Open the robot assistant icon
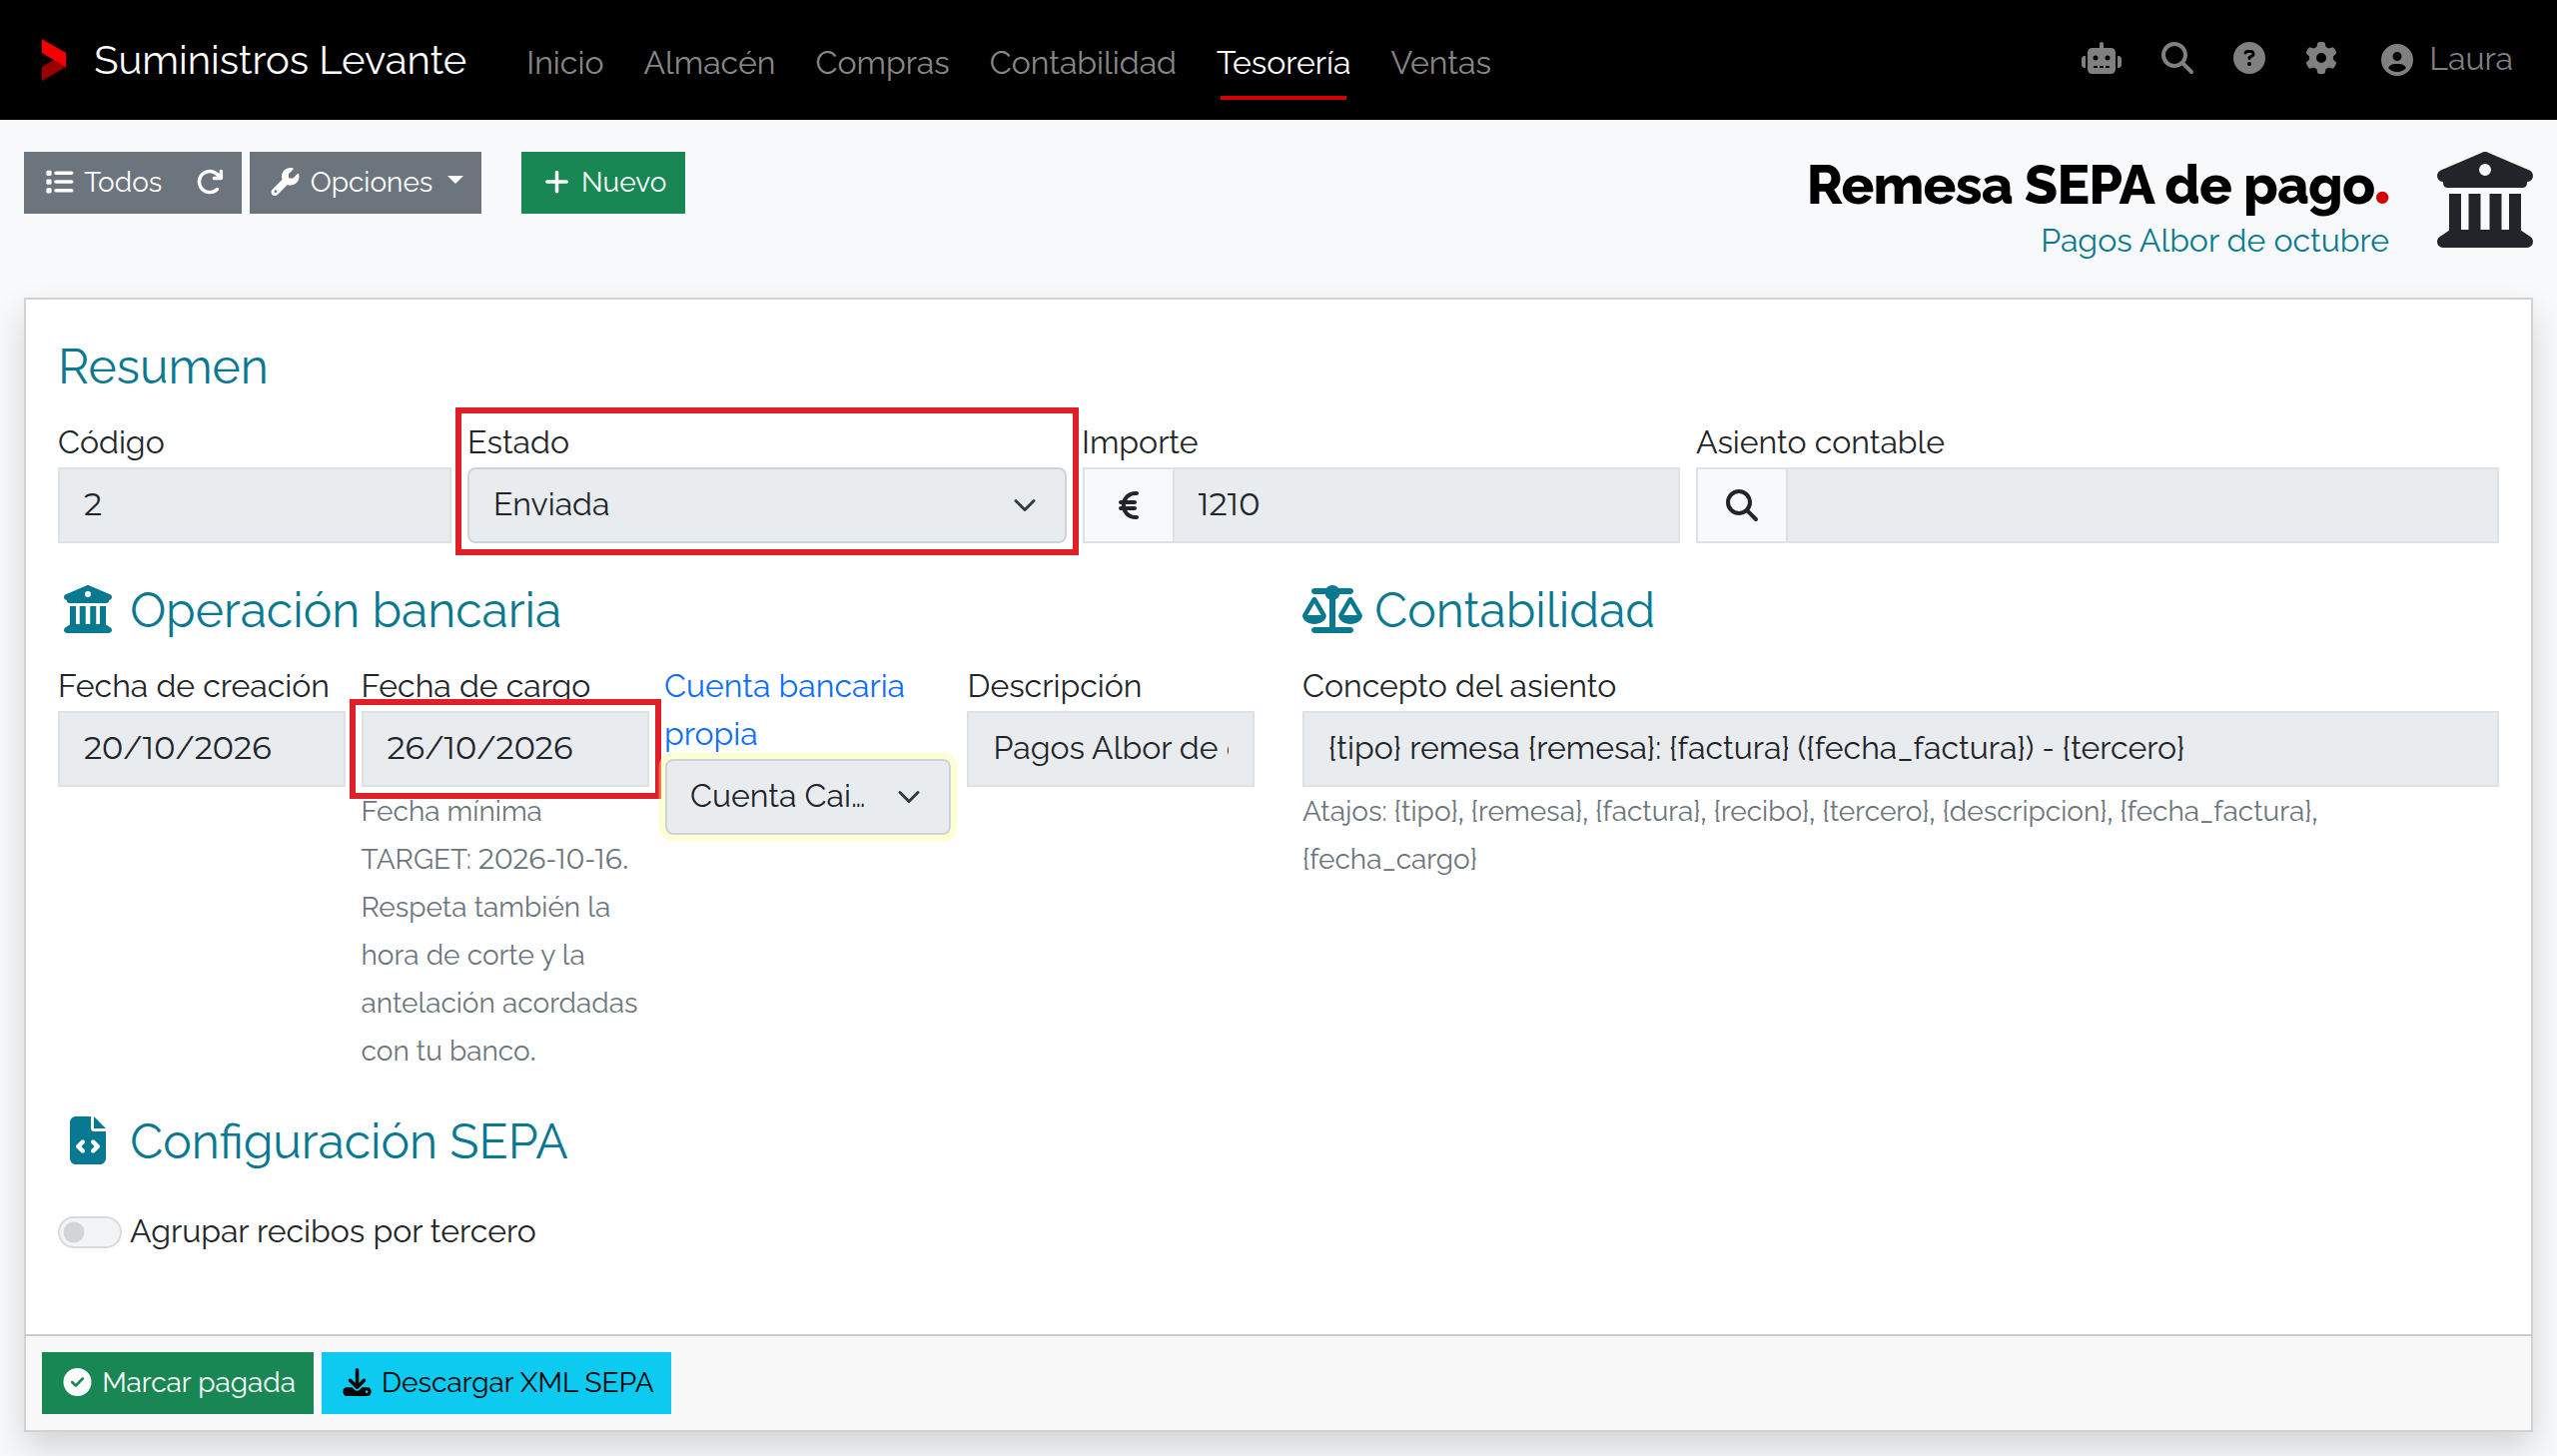The width and height of the screenshot is (2557, 1456). coord(2101,59)
